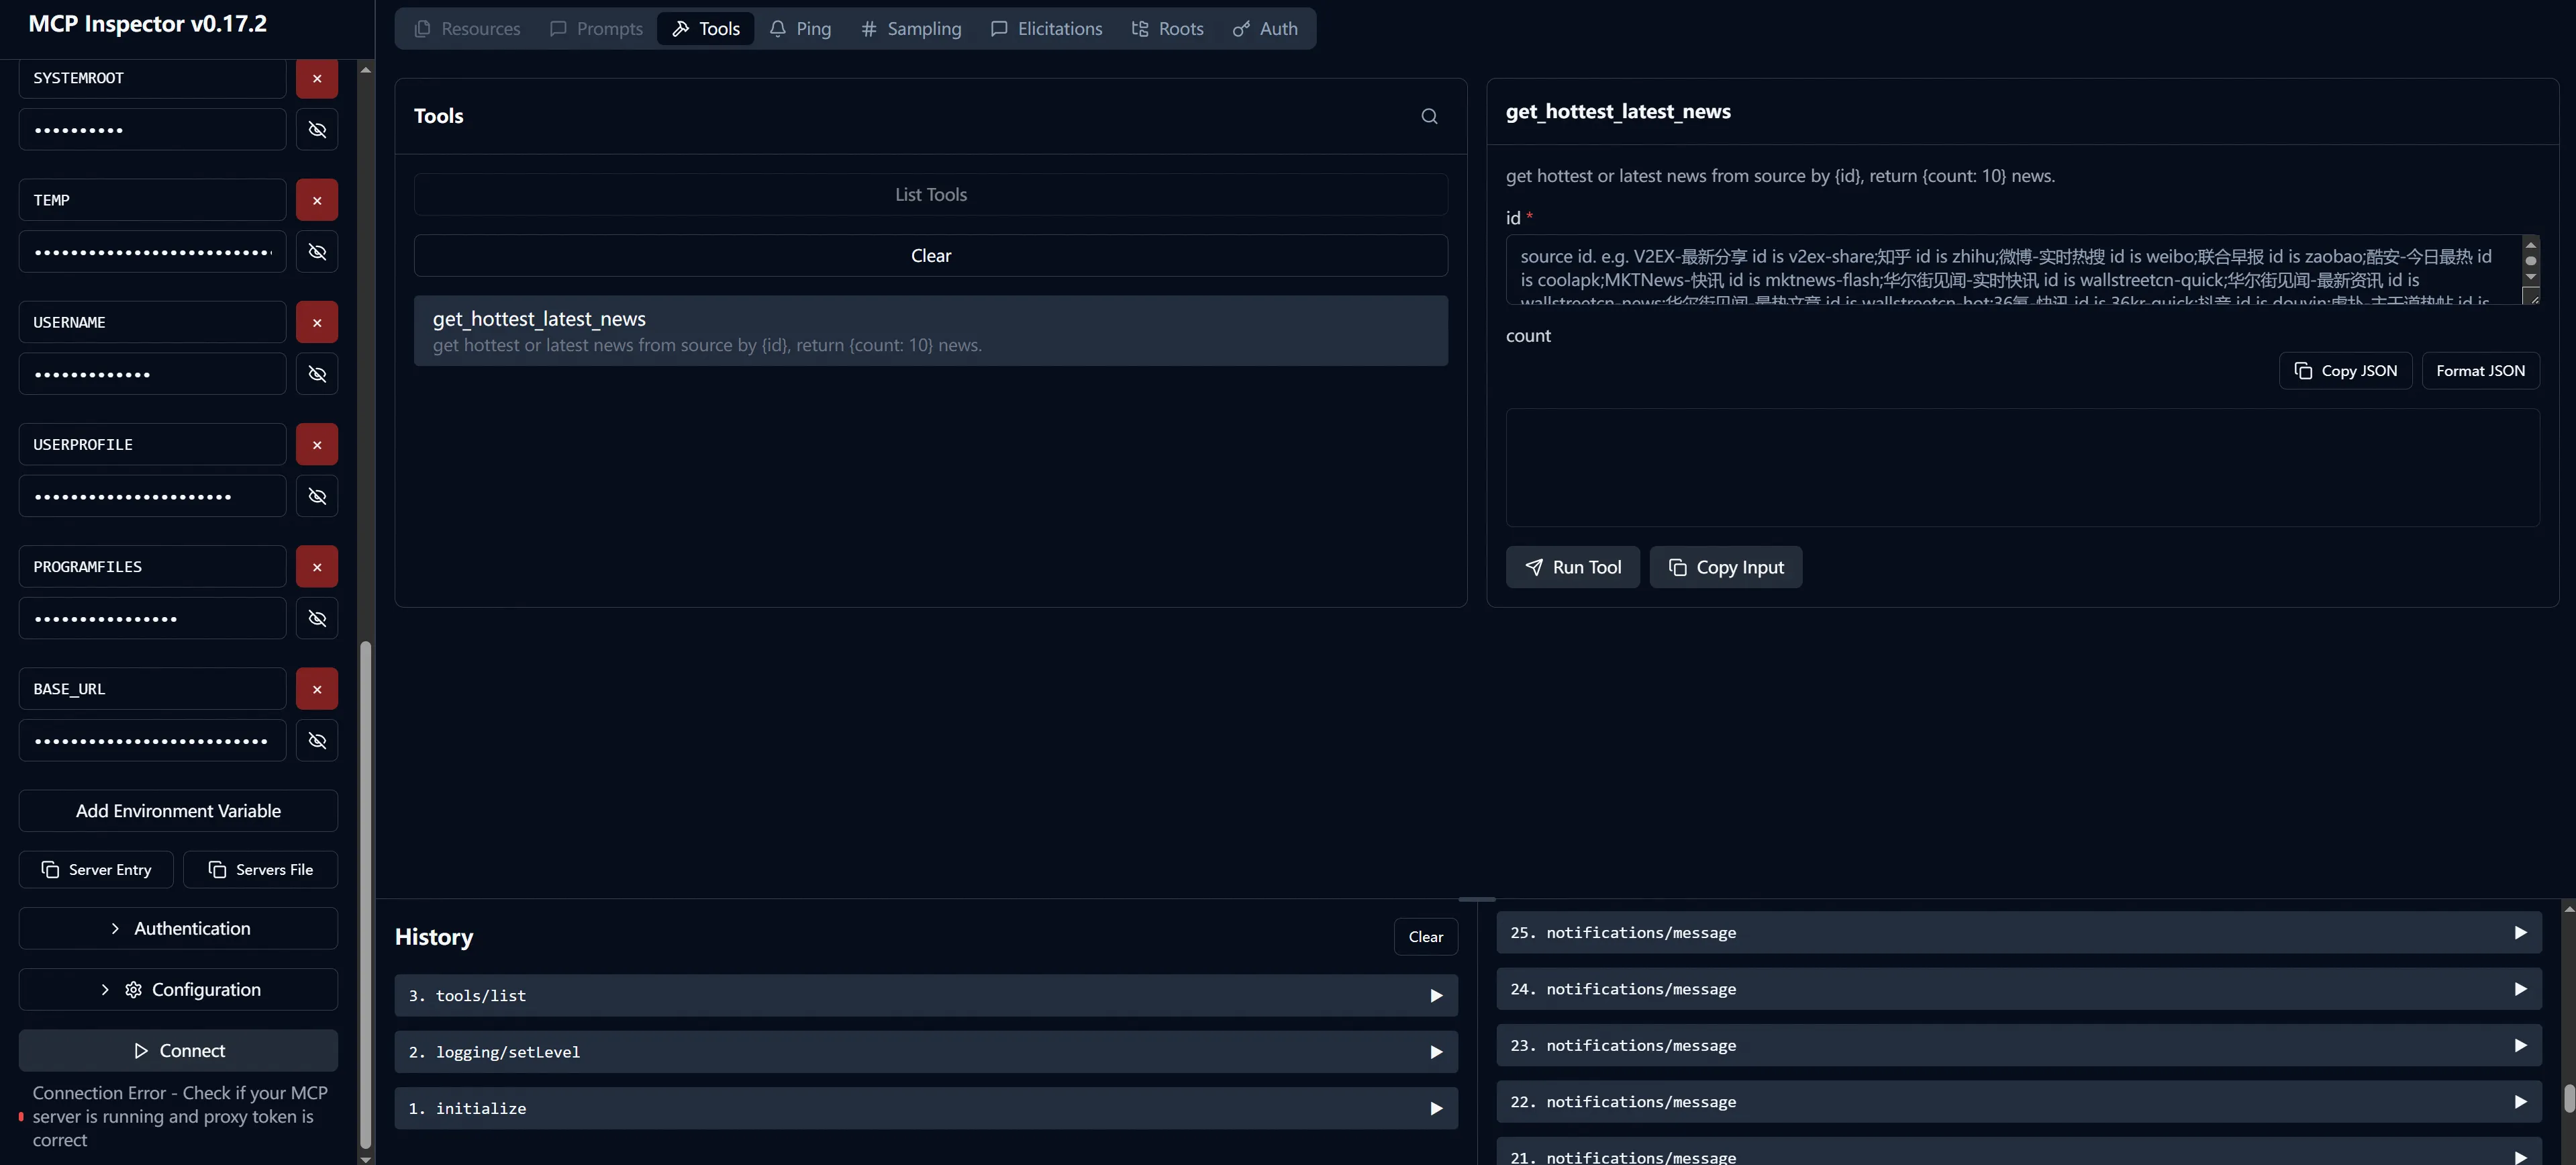Copy Server Entry to clipboard
The height and width of the screenshot is (1165, 2576).
pyautogui.click(x=96, y=869)
